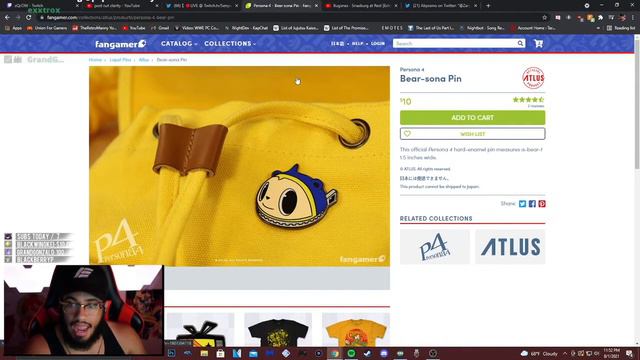The height and width of the screenshot is (360, 640).
Task: Open Steam from the taskbar
Action: click(x=367, y=353)
